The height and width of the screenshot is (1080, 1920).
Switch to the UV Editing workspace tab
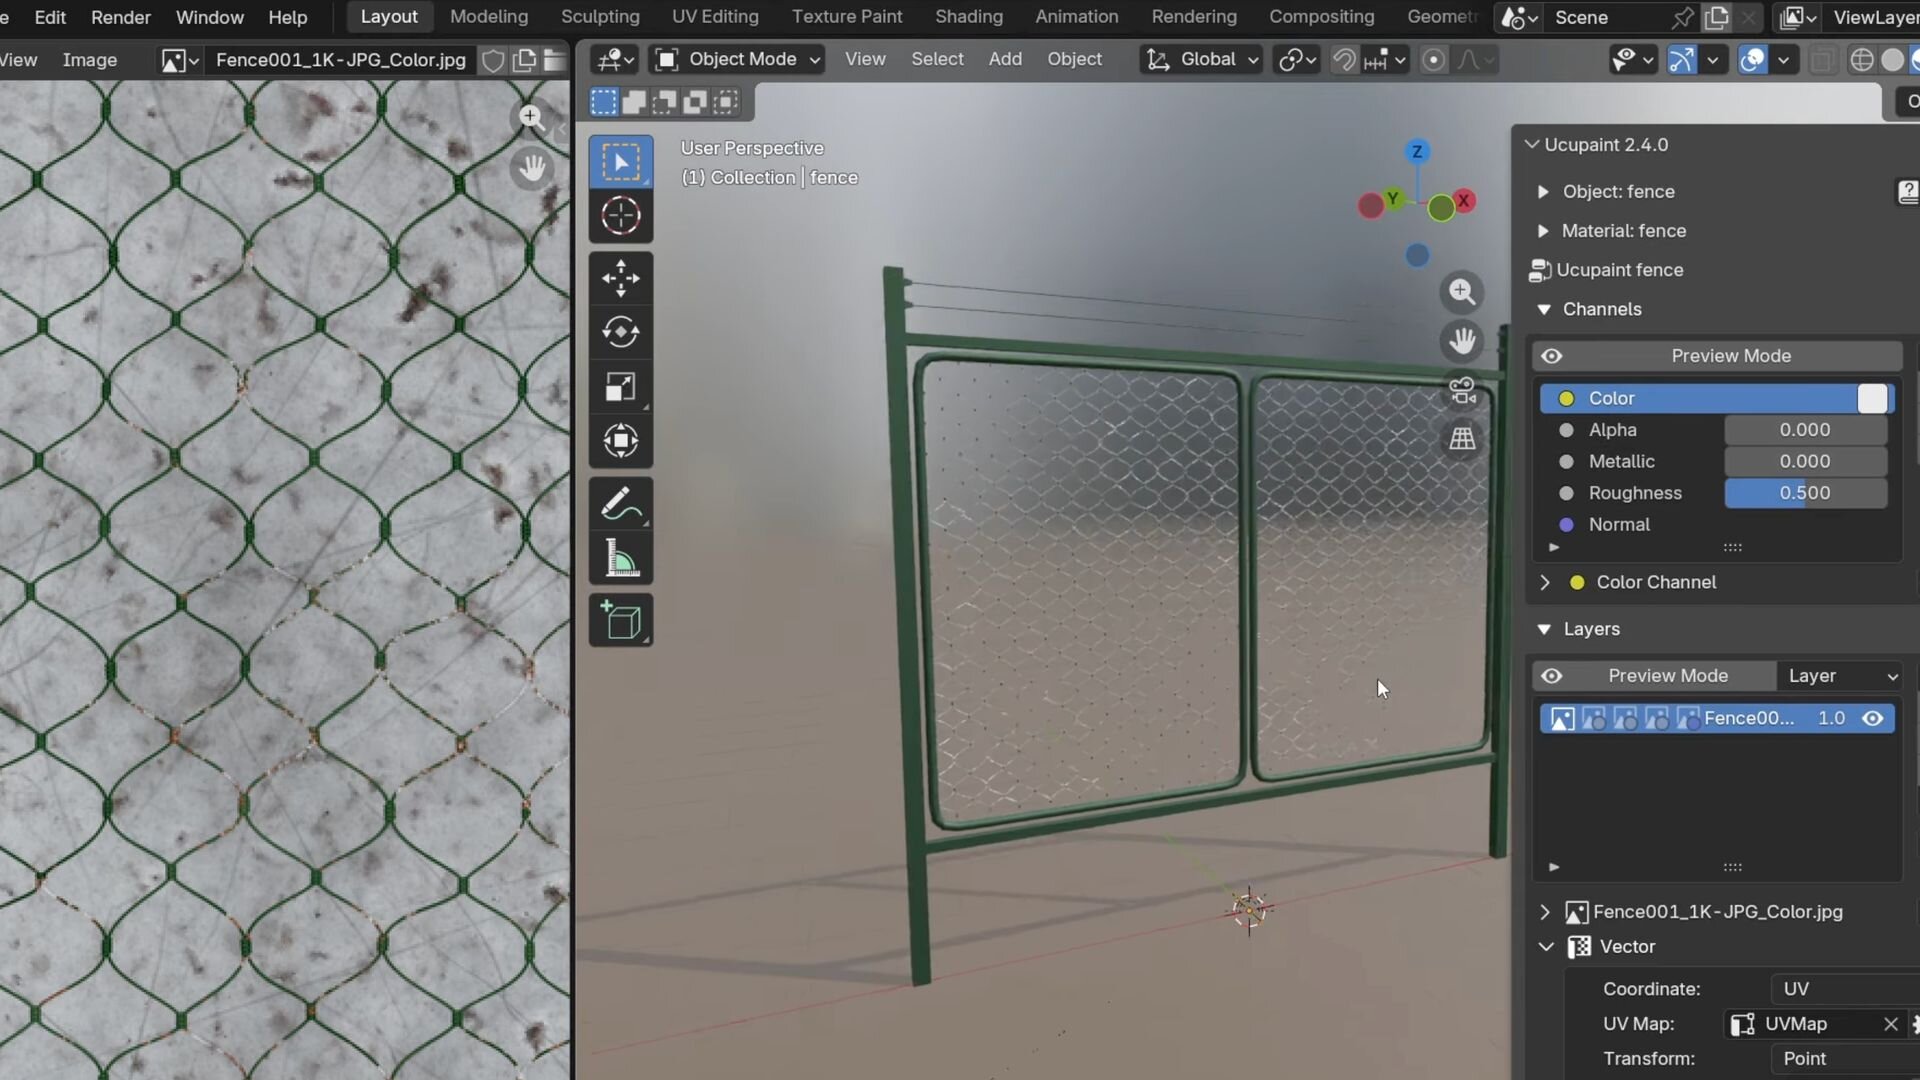point(714,16)
